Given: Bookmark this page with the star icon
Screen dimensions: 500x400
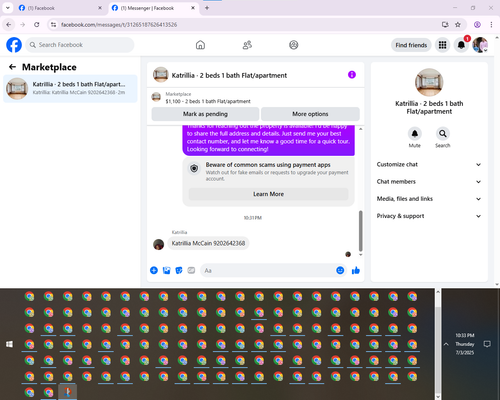Looking at the screenshot, I should [458, 24].
